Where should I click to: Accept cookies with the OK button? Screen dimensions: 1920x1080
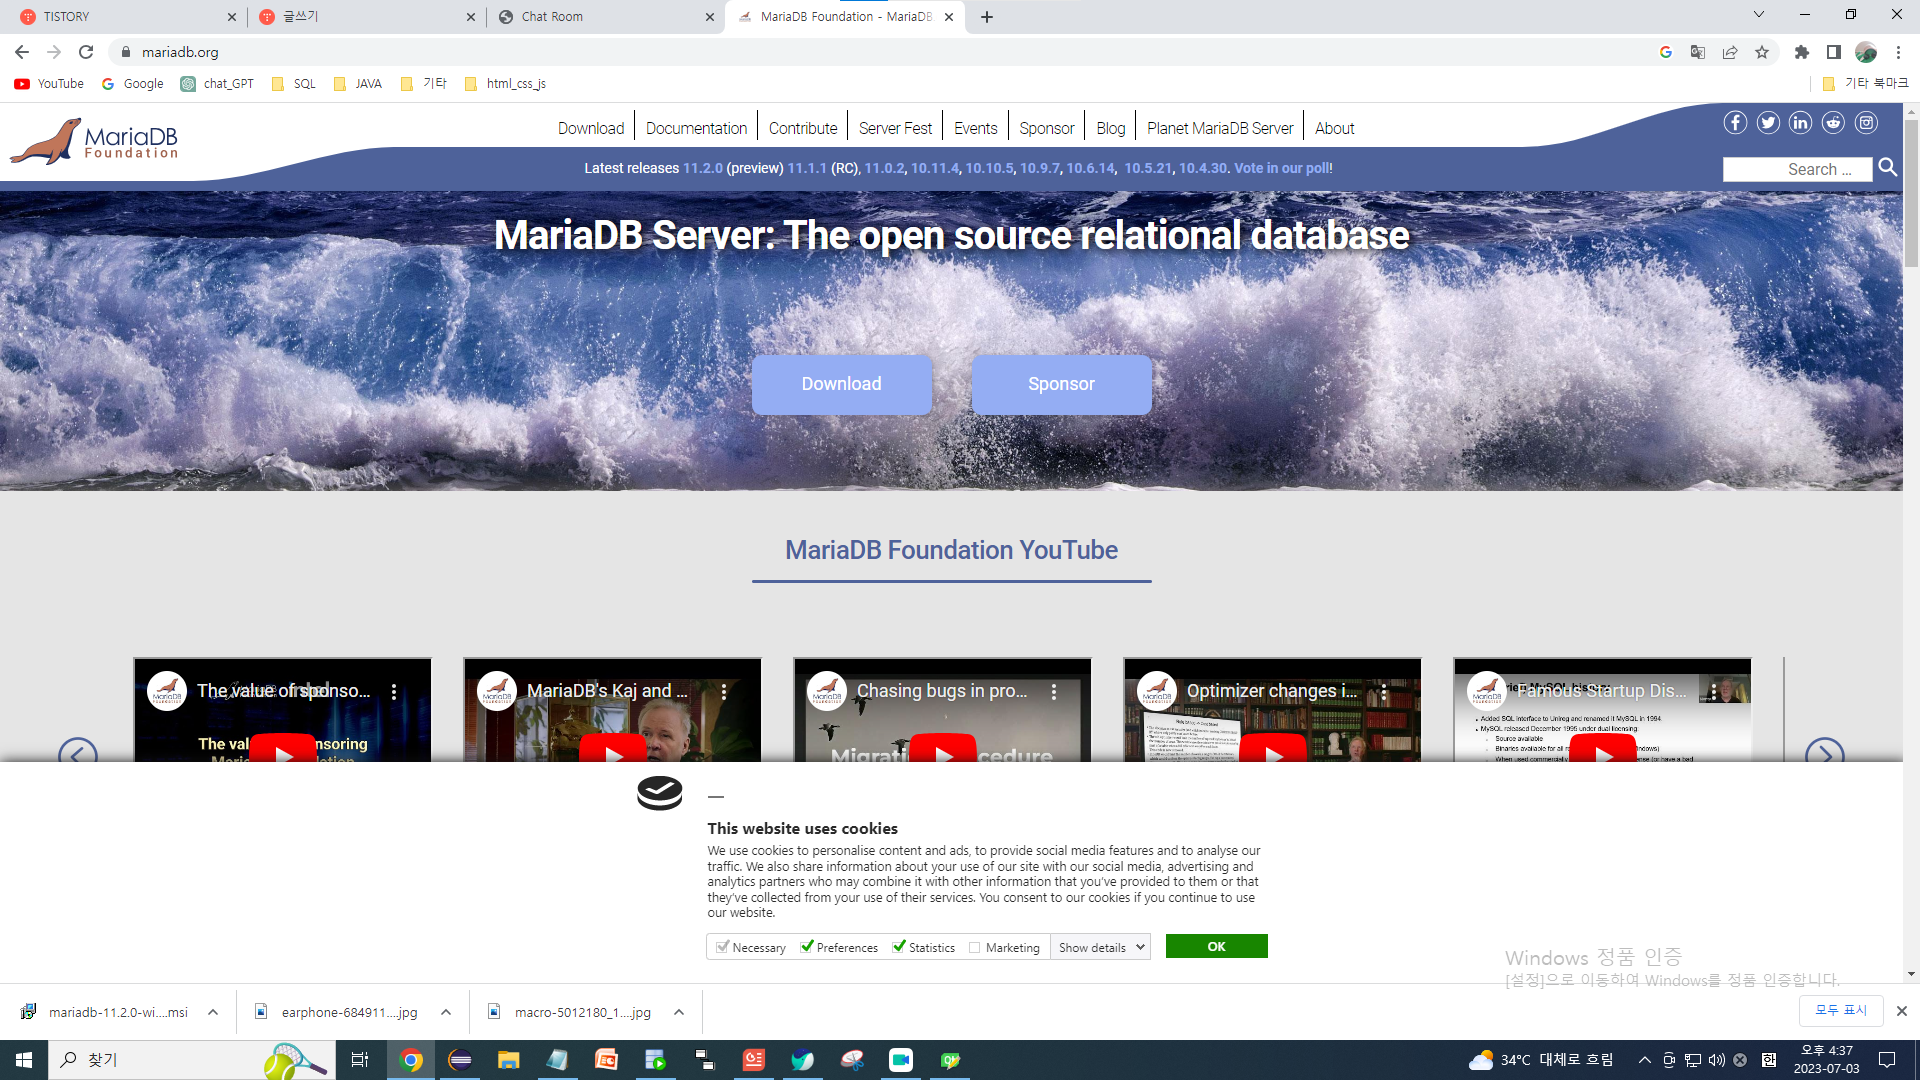(x=1216, y=946)
